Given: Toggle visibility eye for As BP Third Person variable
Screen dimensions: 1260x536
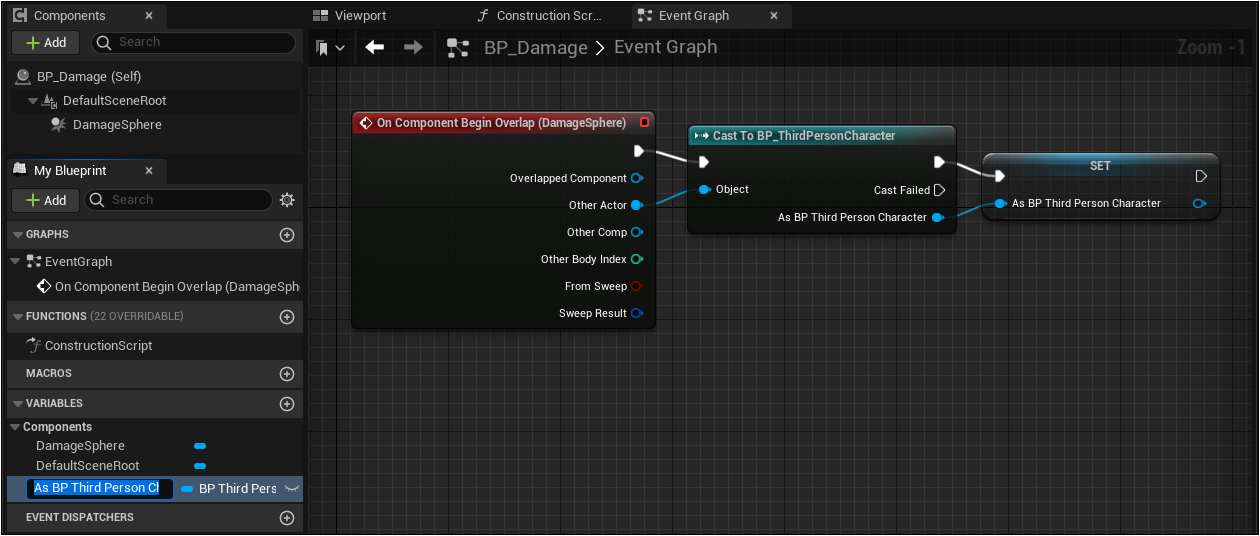Looking at the screenshot, I should [x=292, y=488].
